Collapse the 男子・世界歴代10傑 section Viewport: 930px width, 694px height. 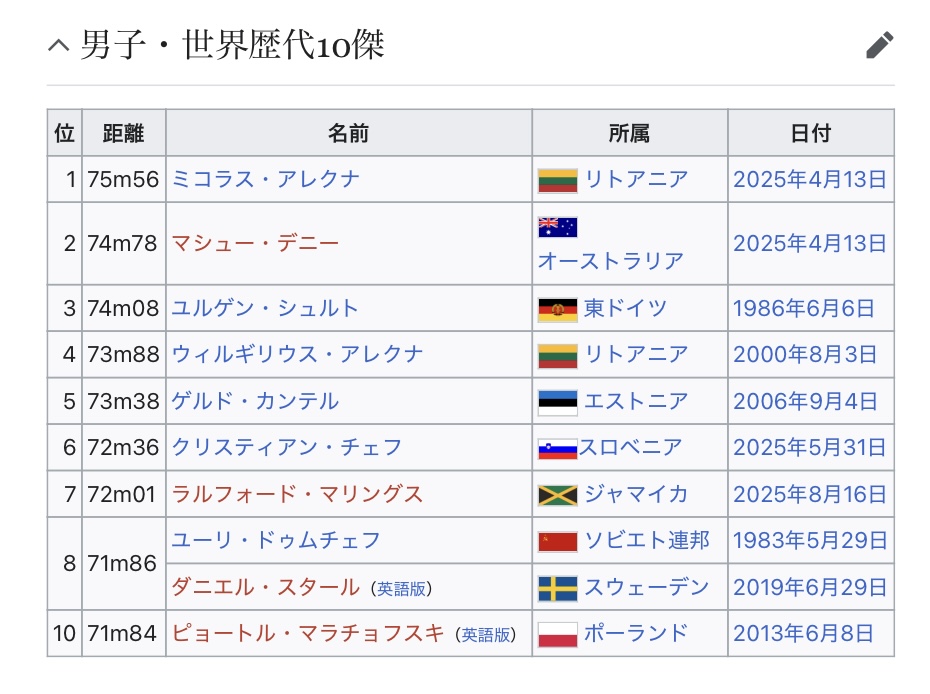pyautogui.click(x=59, y=45)
